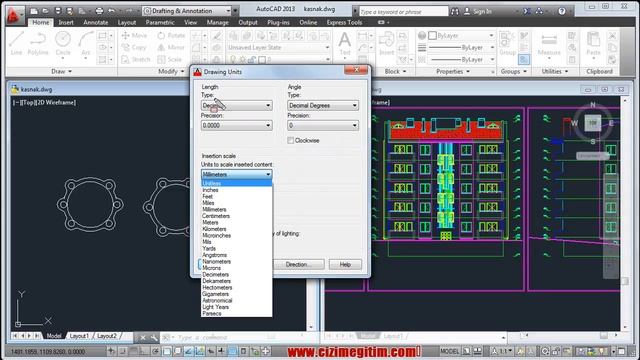This screenshot has width=640, height=360.
Task: Choose the Scale tool in Modify panel
Action: click(x=169, y=60)
